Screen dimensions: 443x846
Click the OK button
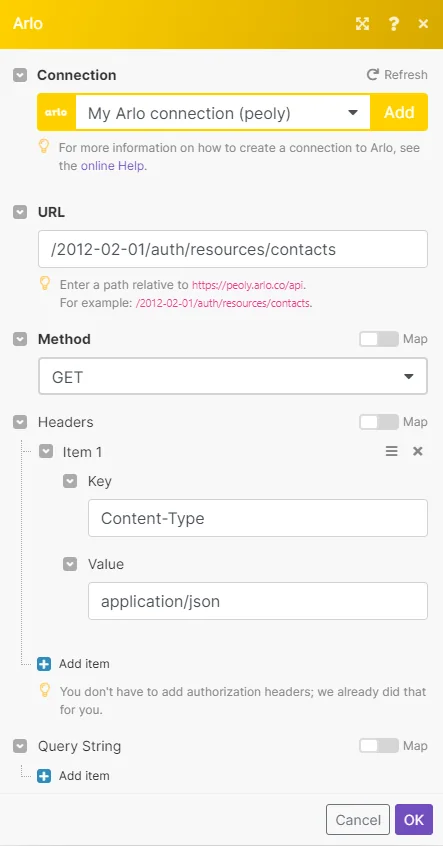click(x=414, y=820)
